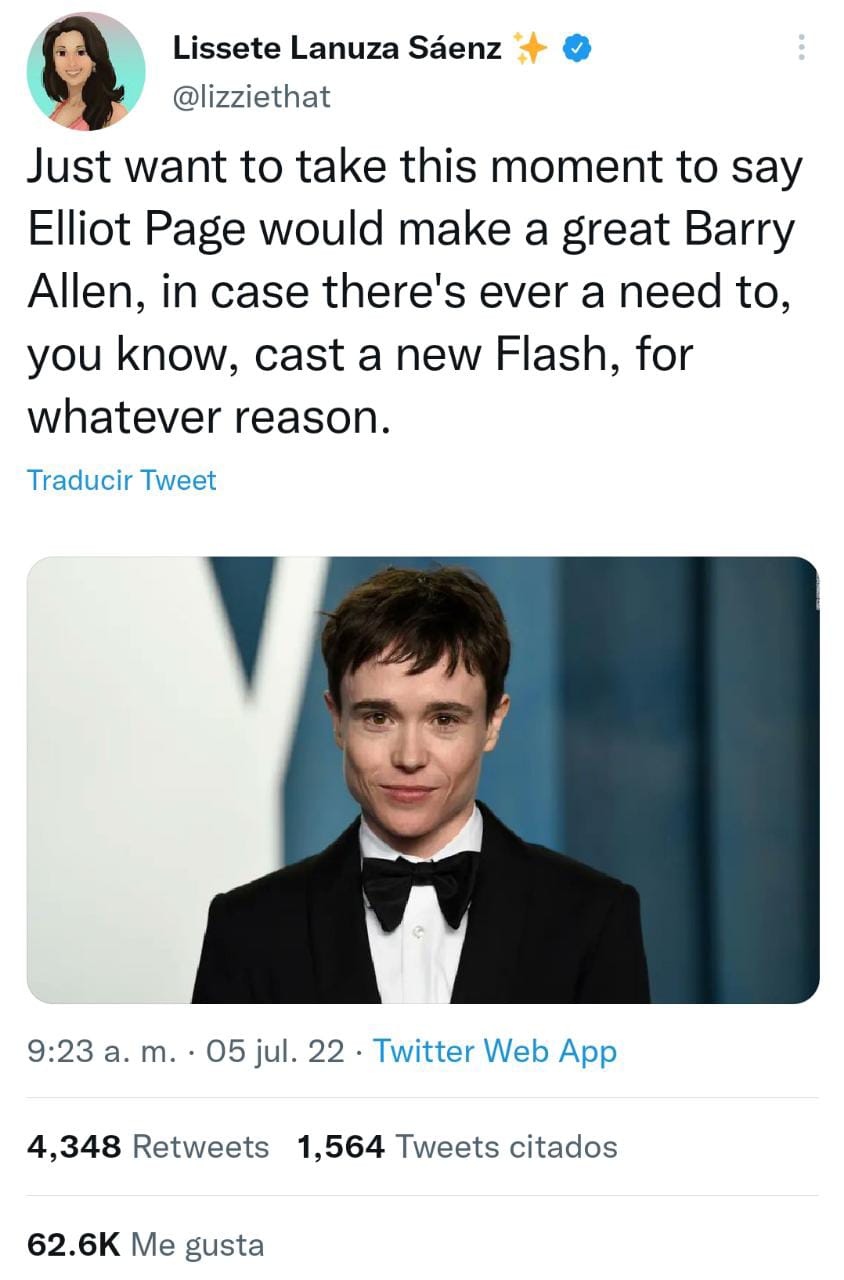The height and width of the screenshot is (1280, 844).
Task: Click the blue verified badge next to the name
Action: pyautogui.click(x=575, y=47)
